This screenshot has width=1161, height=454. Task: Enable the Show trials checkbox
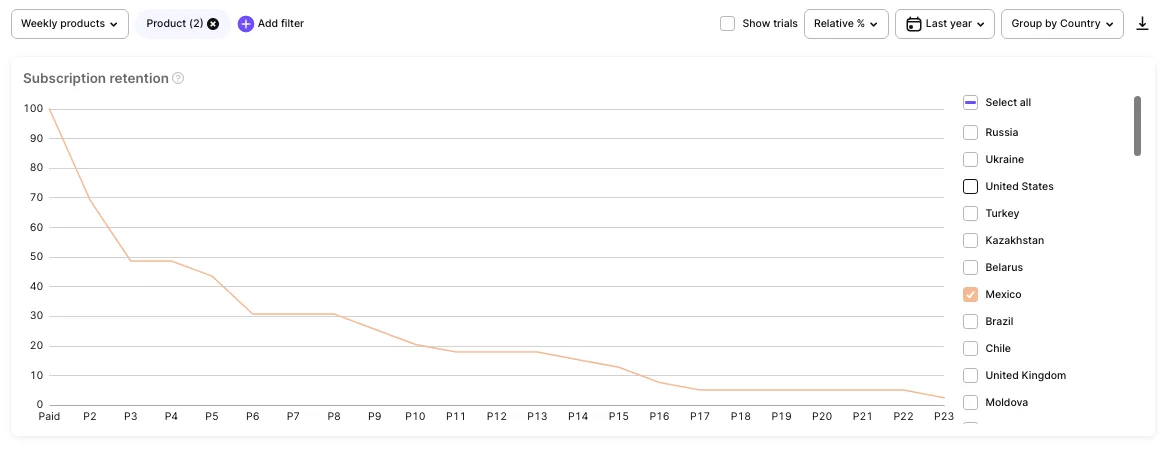728,24
